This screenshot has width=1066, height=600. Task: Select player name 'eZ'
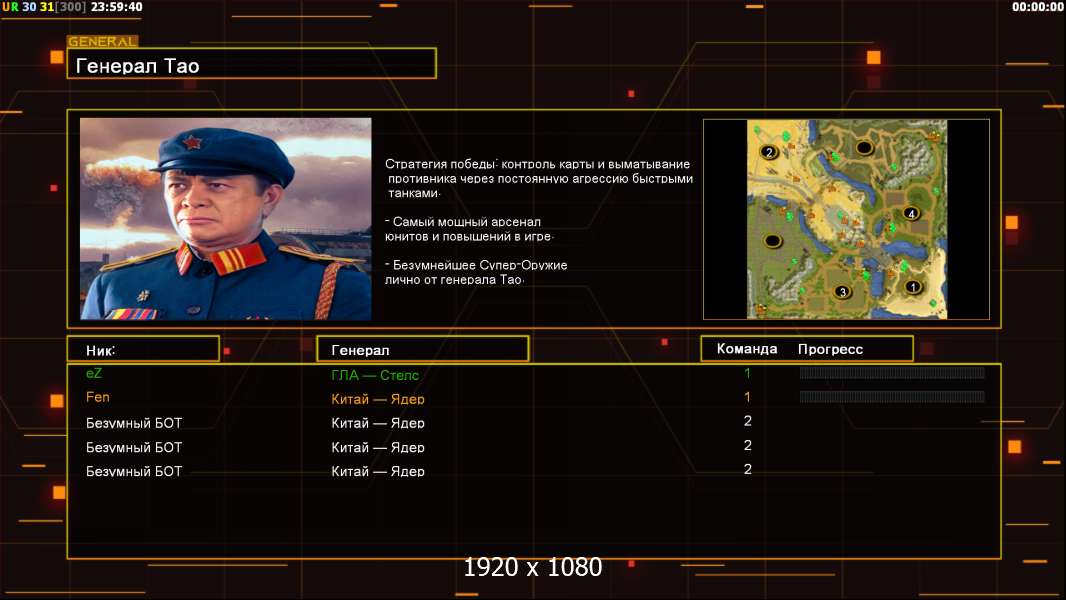pos(94,373)
